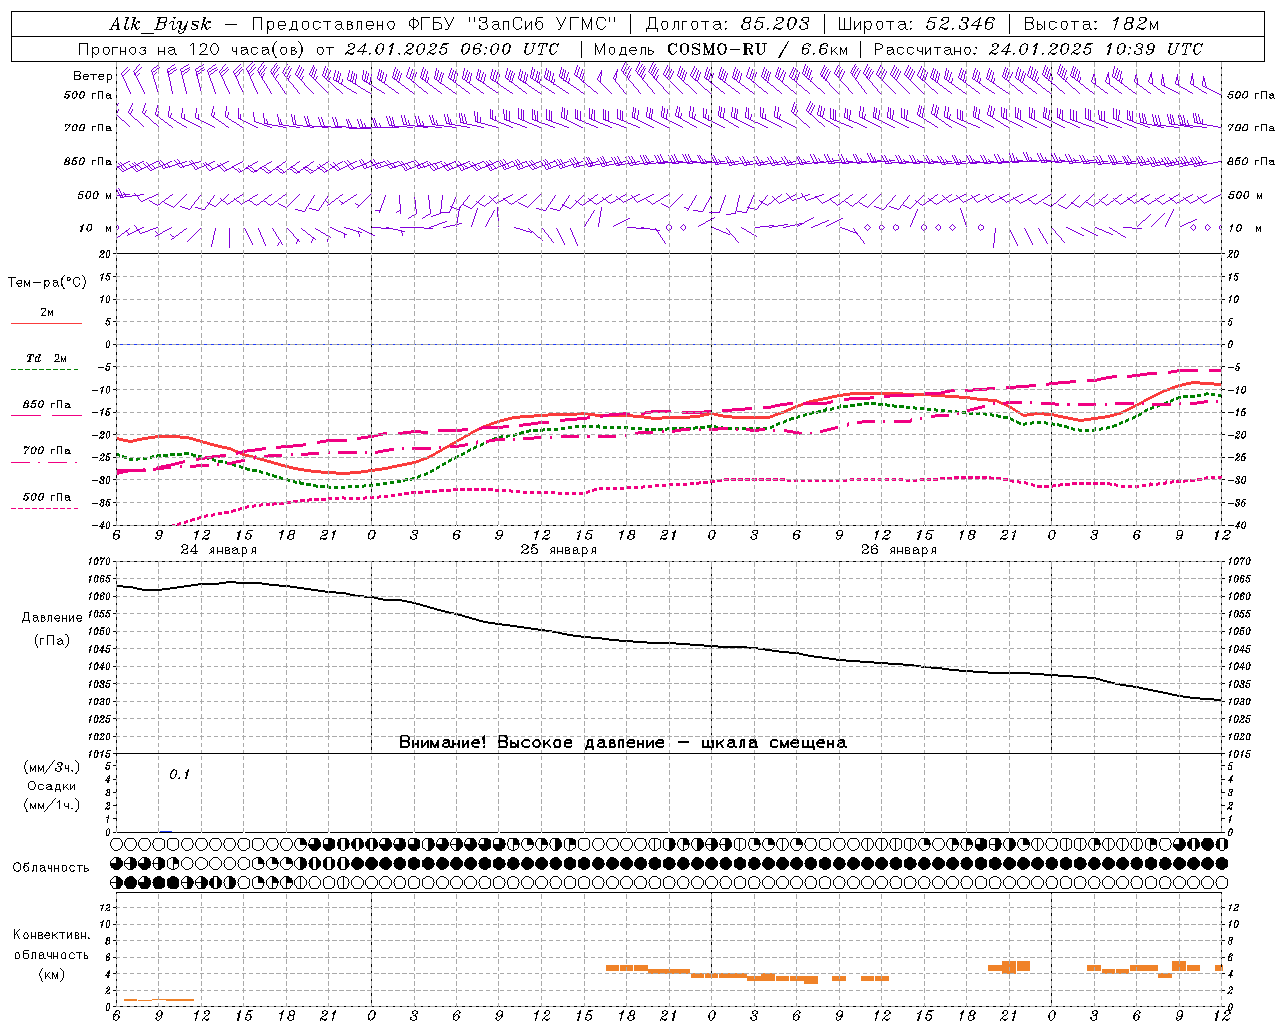This screenshot has height=1024, width=1280.
Task: Click the Высота: 182м value
Action: click(x=1091, y=24)
